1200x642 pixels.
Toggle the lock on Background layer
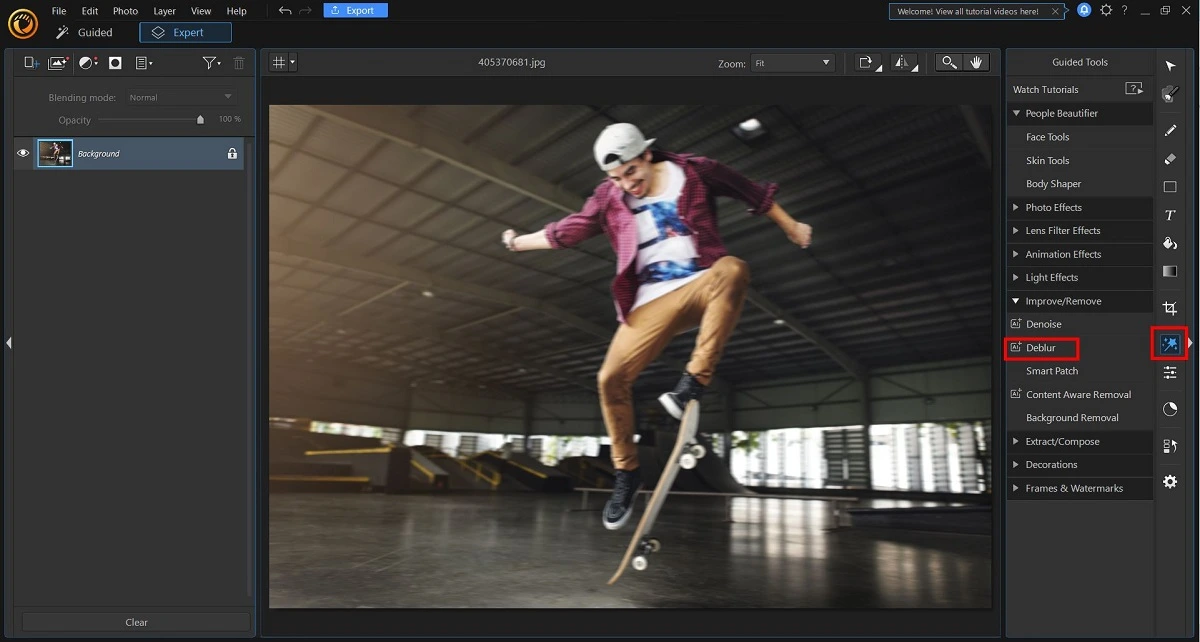[x=232, y=154]
